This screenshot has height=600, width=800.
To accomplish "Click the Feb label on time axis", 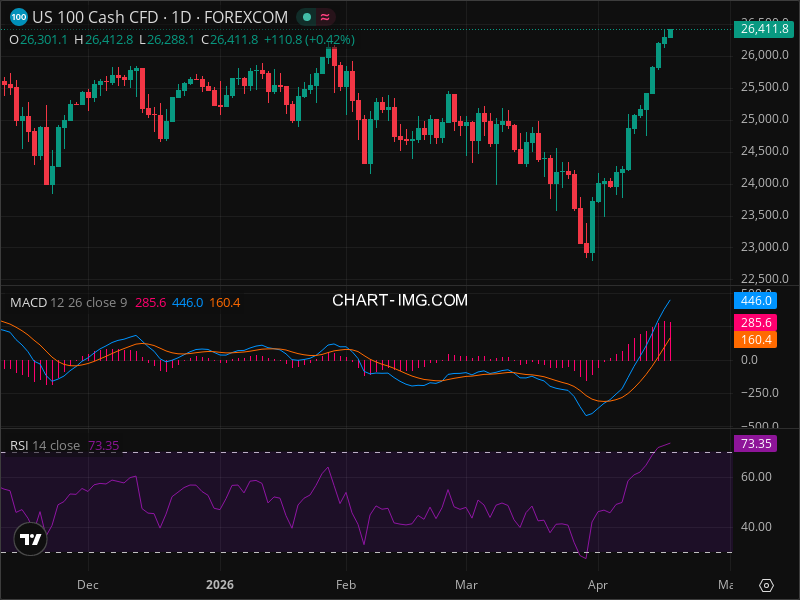I will [346, 585].
